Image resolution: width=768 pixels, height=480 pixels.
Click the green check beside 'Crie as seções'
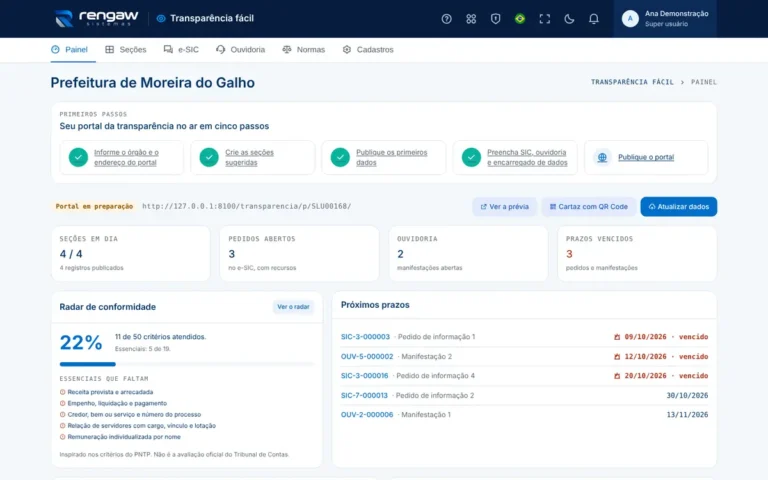coord(209,157)
